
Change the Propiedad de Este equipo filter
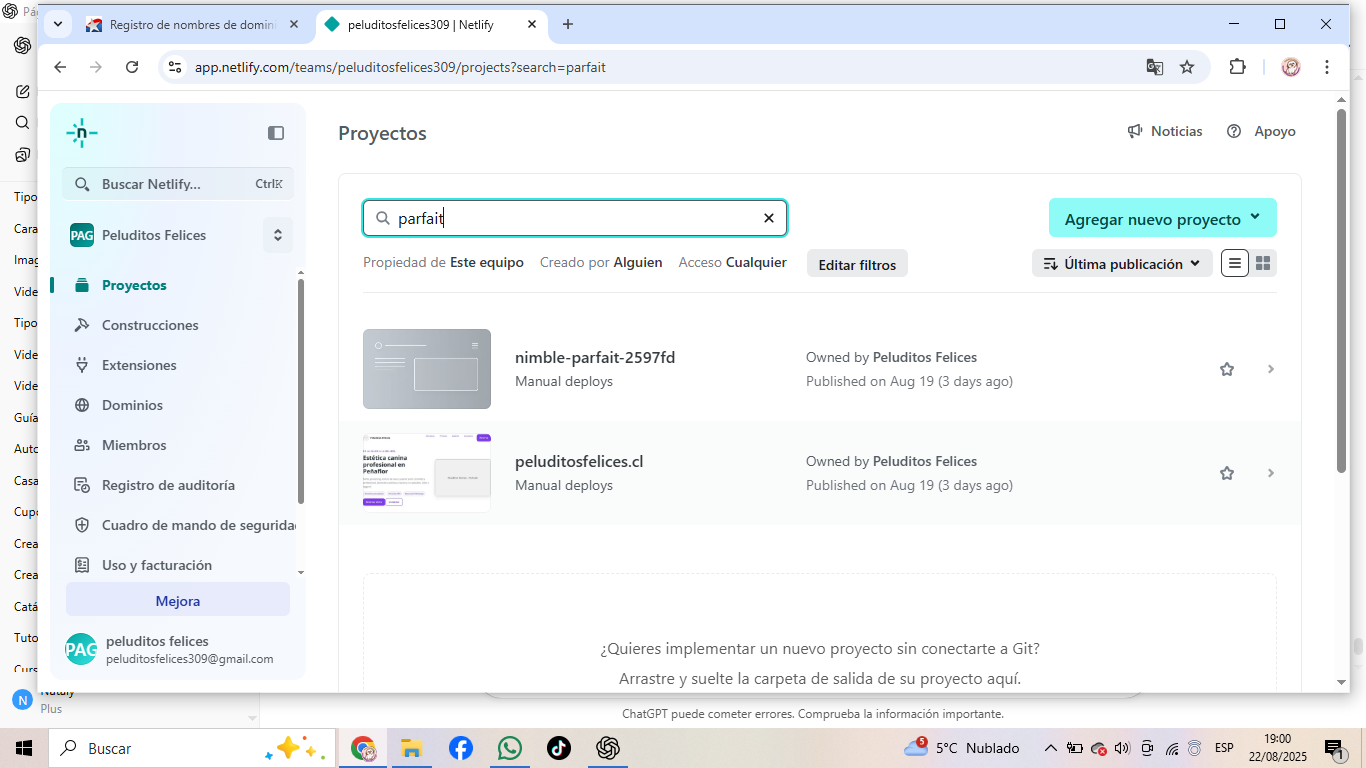click(443, 262)
